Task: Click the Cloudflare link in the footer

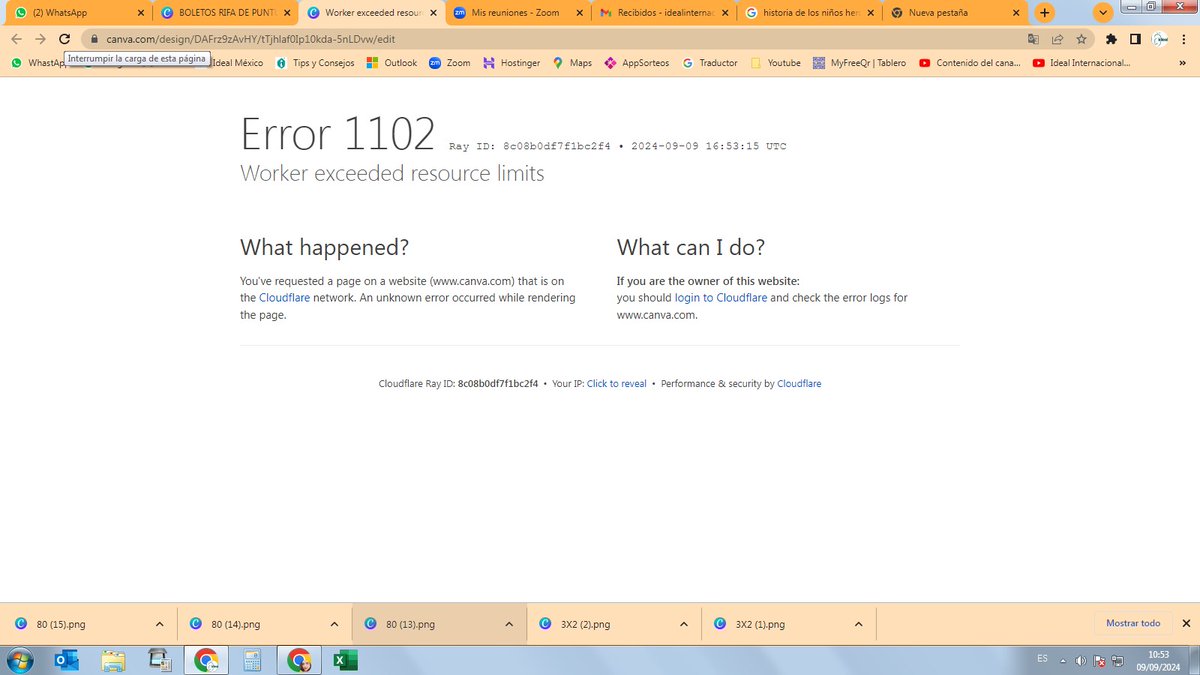Action: [x=799, y=384]
